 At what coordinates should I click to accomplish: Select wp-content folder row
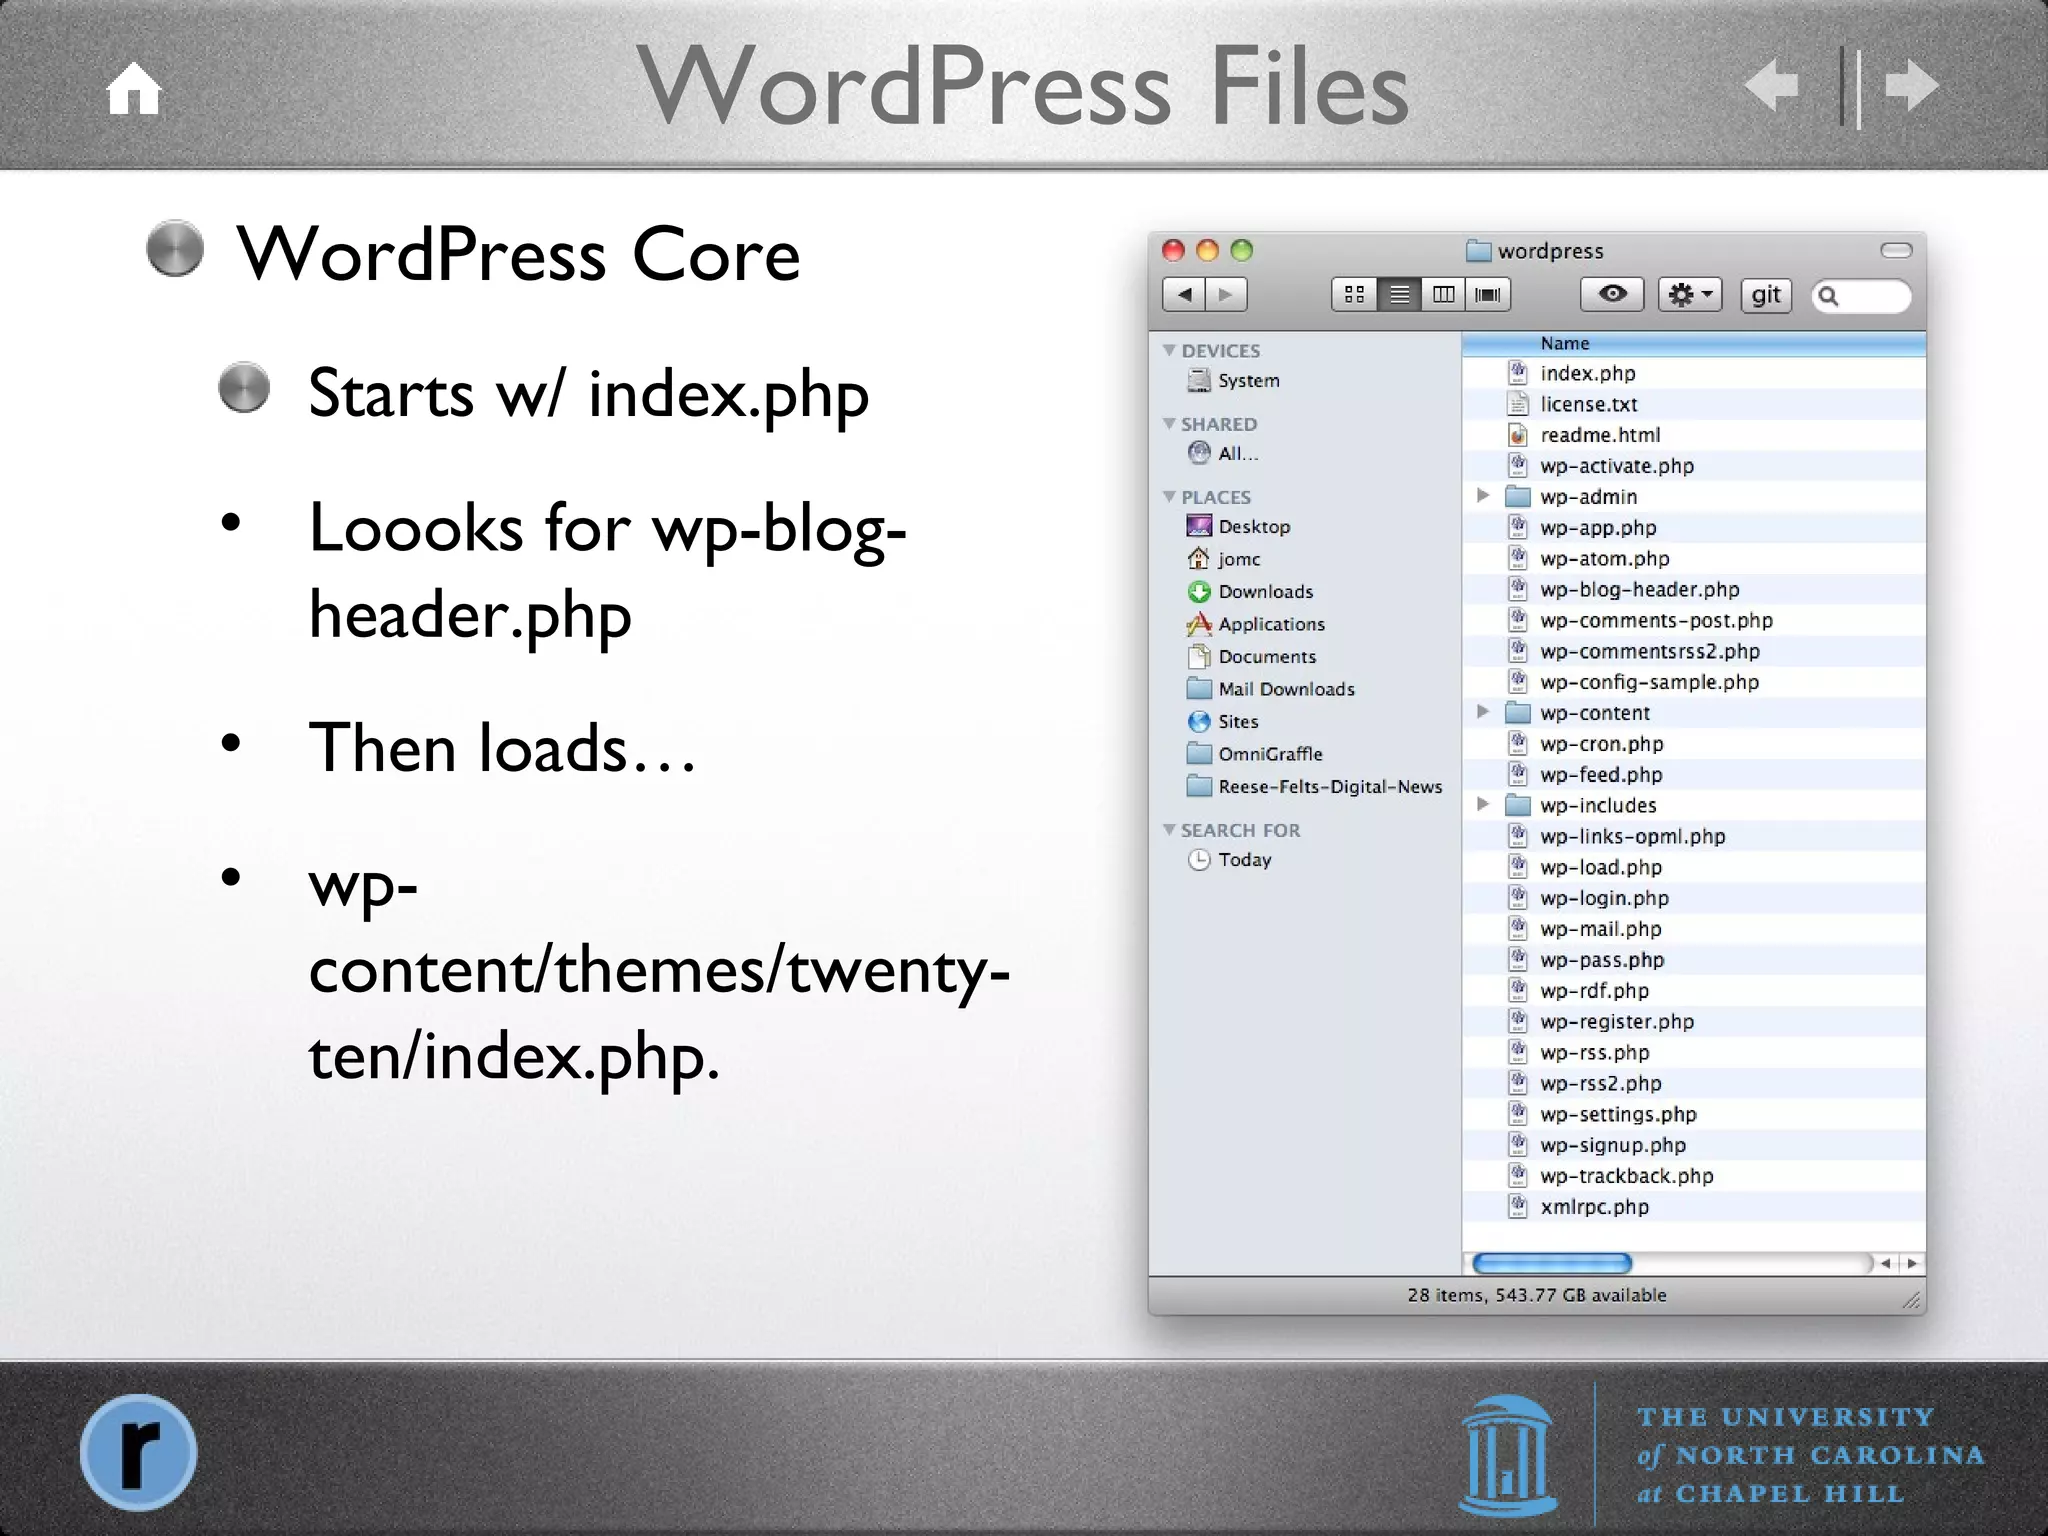(1693, 713)
